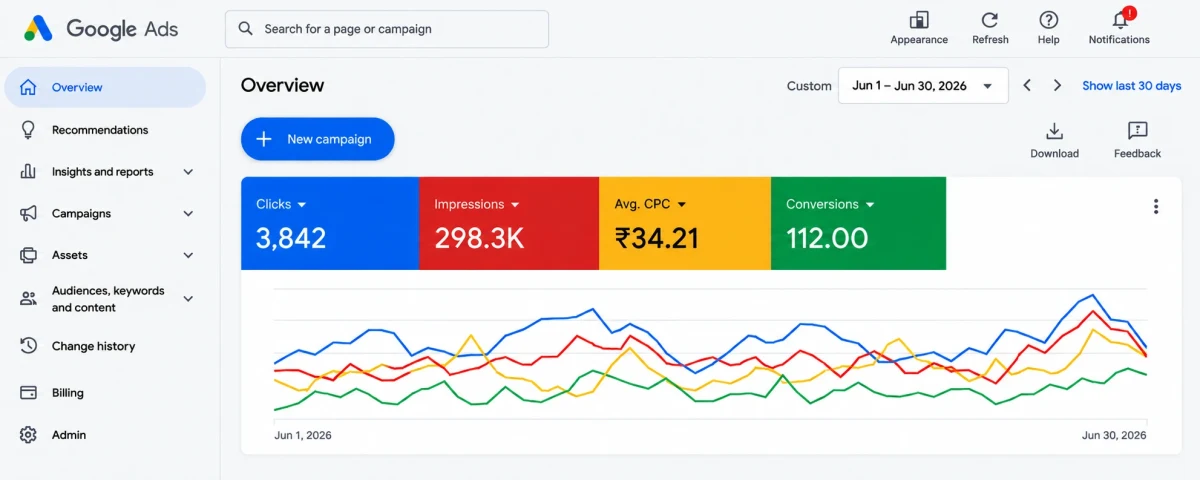Image resolution: width=1200 pixels, height=480 pixels.
Task: Click the Overview home icon
Action: click(29, 87)
